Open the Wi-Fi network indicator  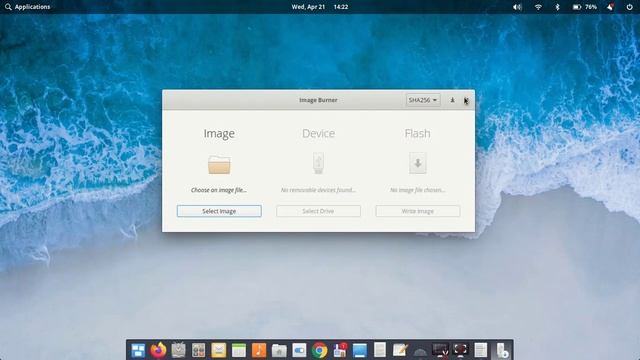pos(538,7)
